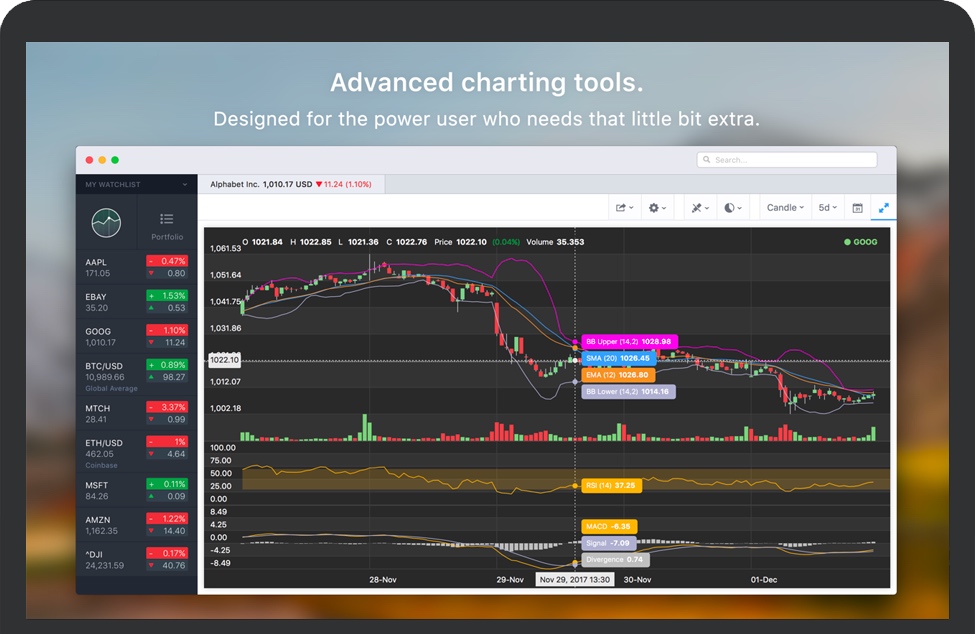The height and width of the screenshot is (634, 975).
Task: Open the share/export chart menu
Action: click(624, 208)
